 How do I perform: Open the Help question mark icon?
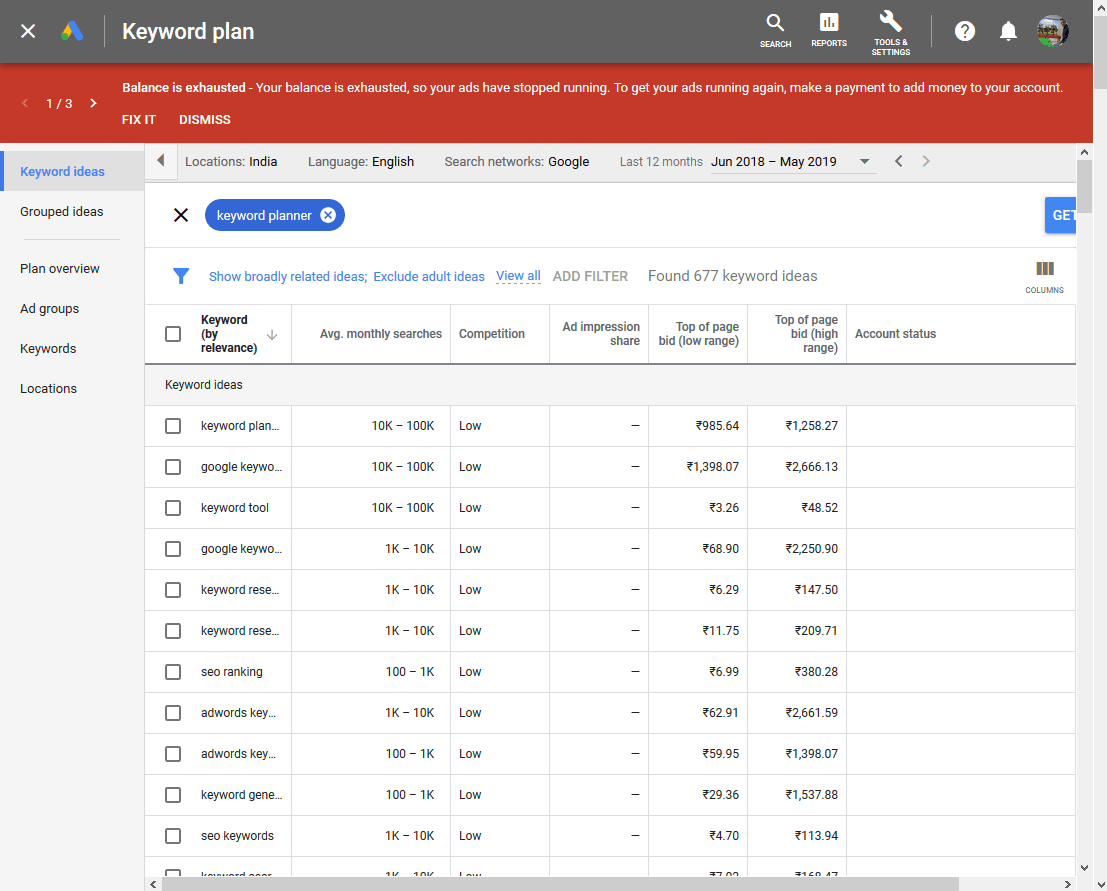click(964, 31)
